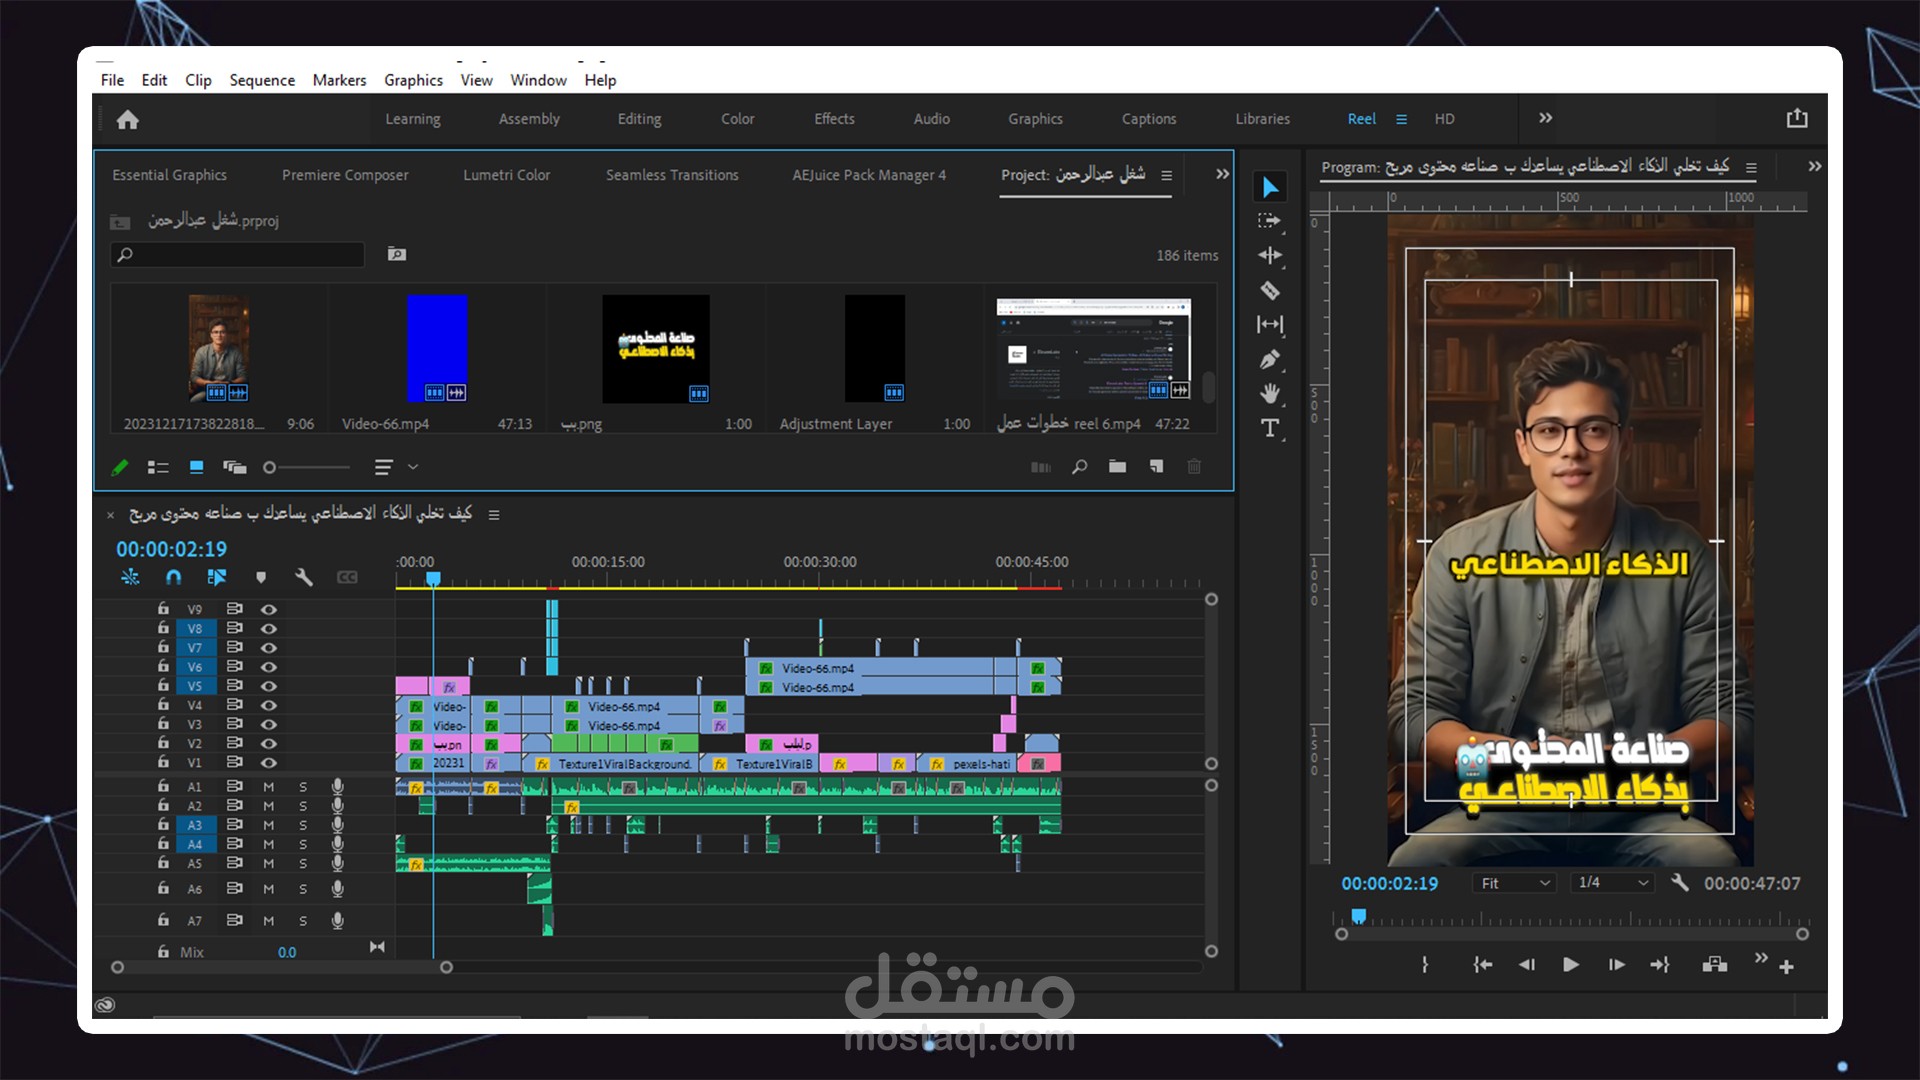Expand overflow workspaces chevron after HD
1920x1080 pixels.
tap(1545, 118)
